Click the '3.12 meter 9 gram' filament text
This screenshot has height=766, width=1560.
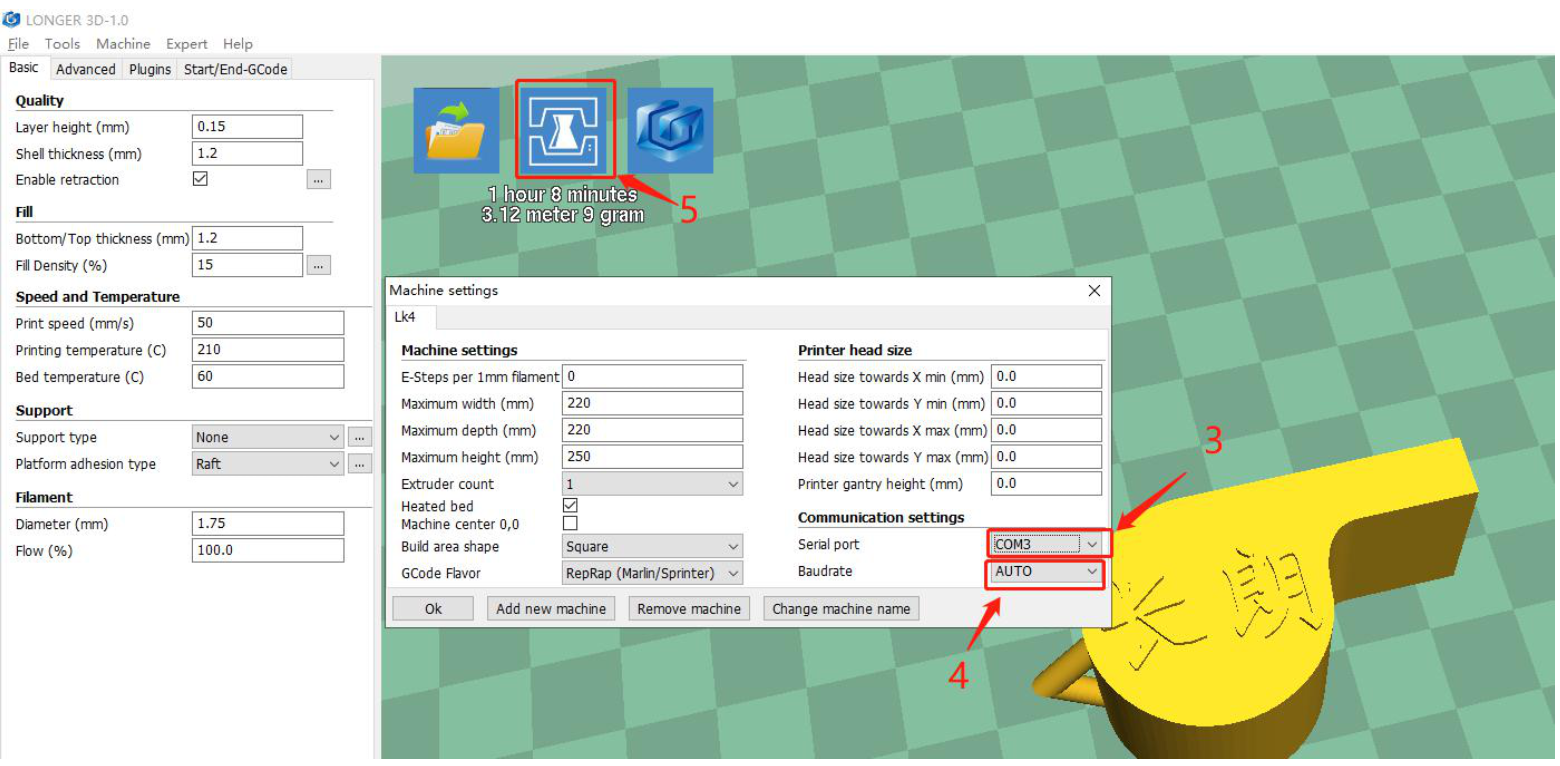562,214
